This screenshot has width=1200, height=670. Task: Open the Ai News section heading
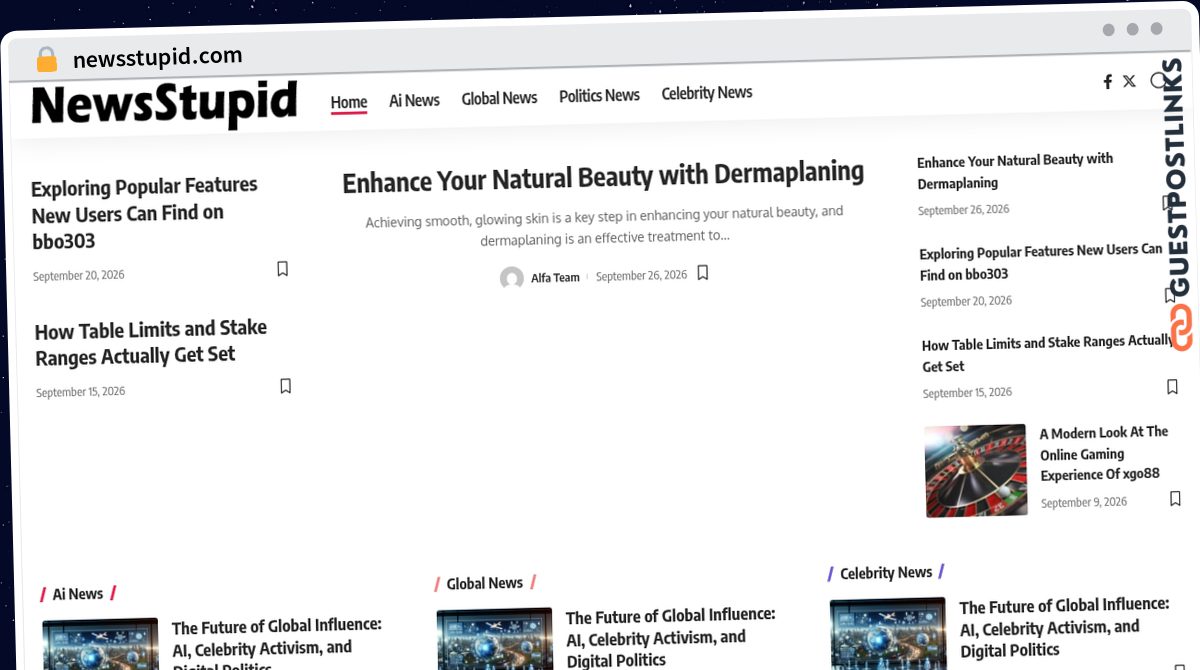[x=78, y=594]
